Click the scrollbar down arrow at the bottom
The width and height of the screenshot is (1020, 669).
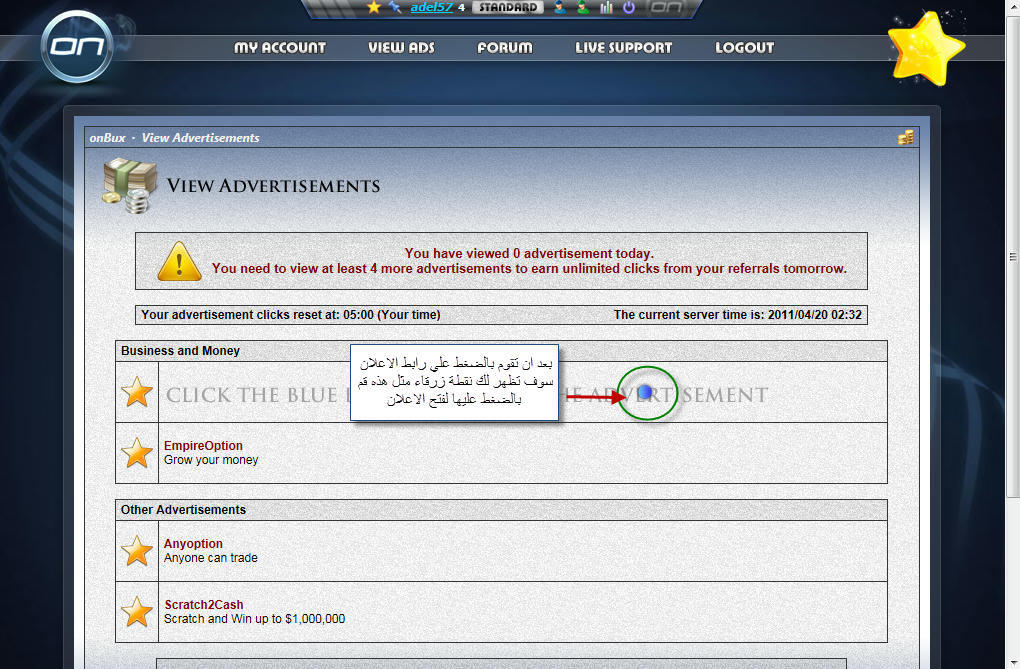pyautogui.click(x=1013, y=663)
